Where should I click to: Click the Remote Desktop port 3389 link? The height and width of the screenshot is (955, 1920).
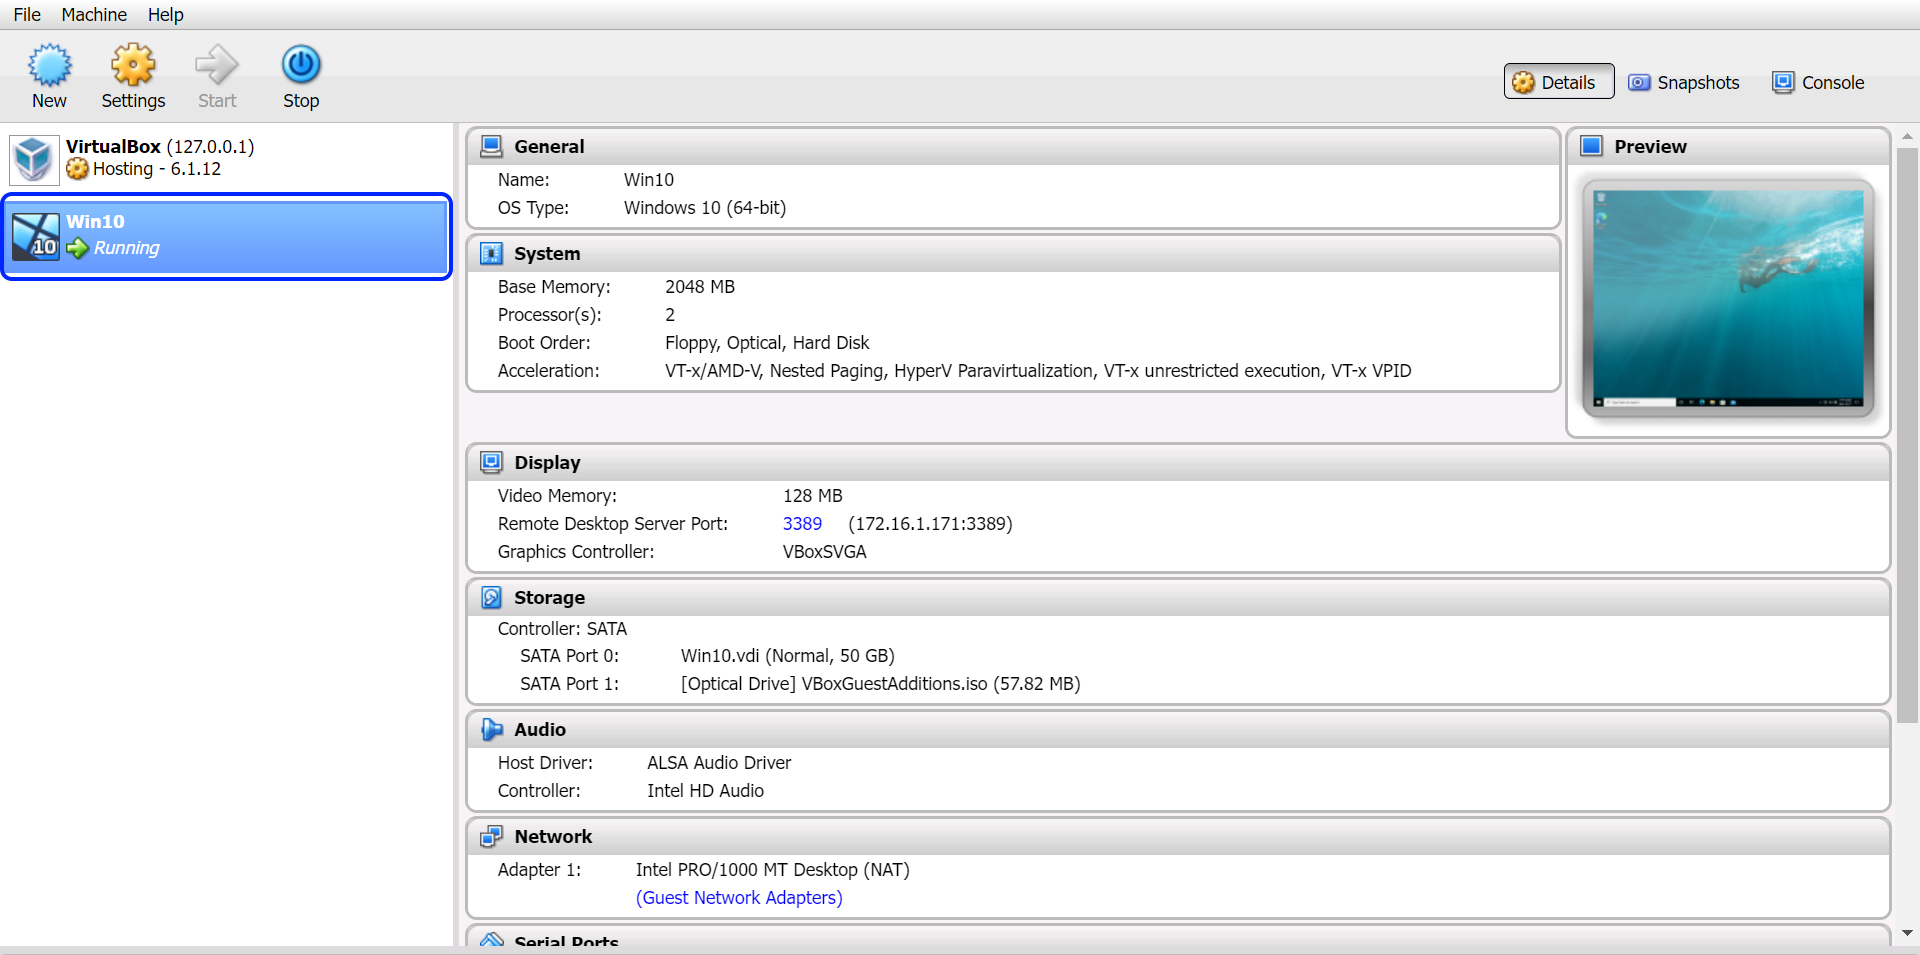point(802,523)
